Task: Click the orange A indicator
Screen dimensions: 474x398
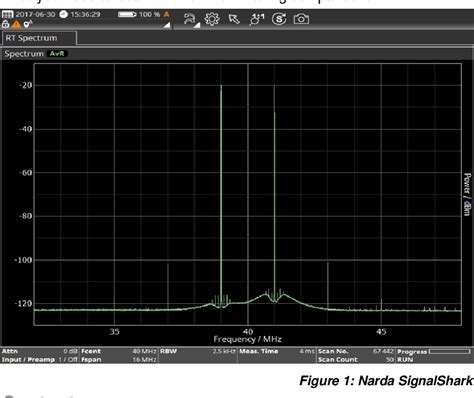Action: point(166,14)
